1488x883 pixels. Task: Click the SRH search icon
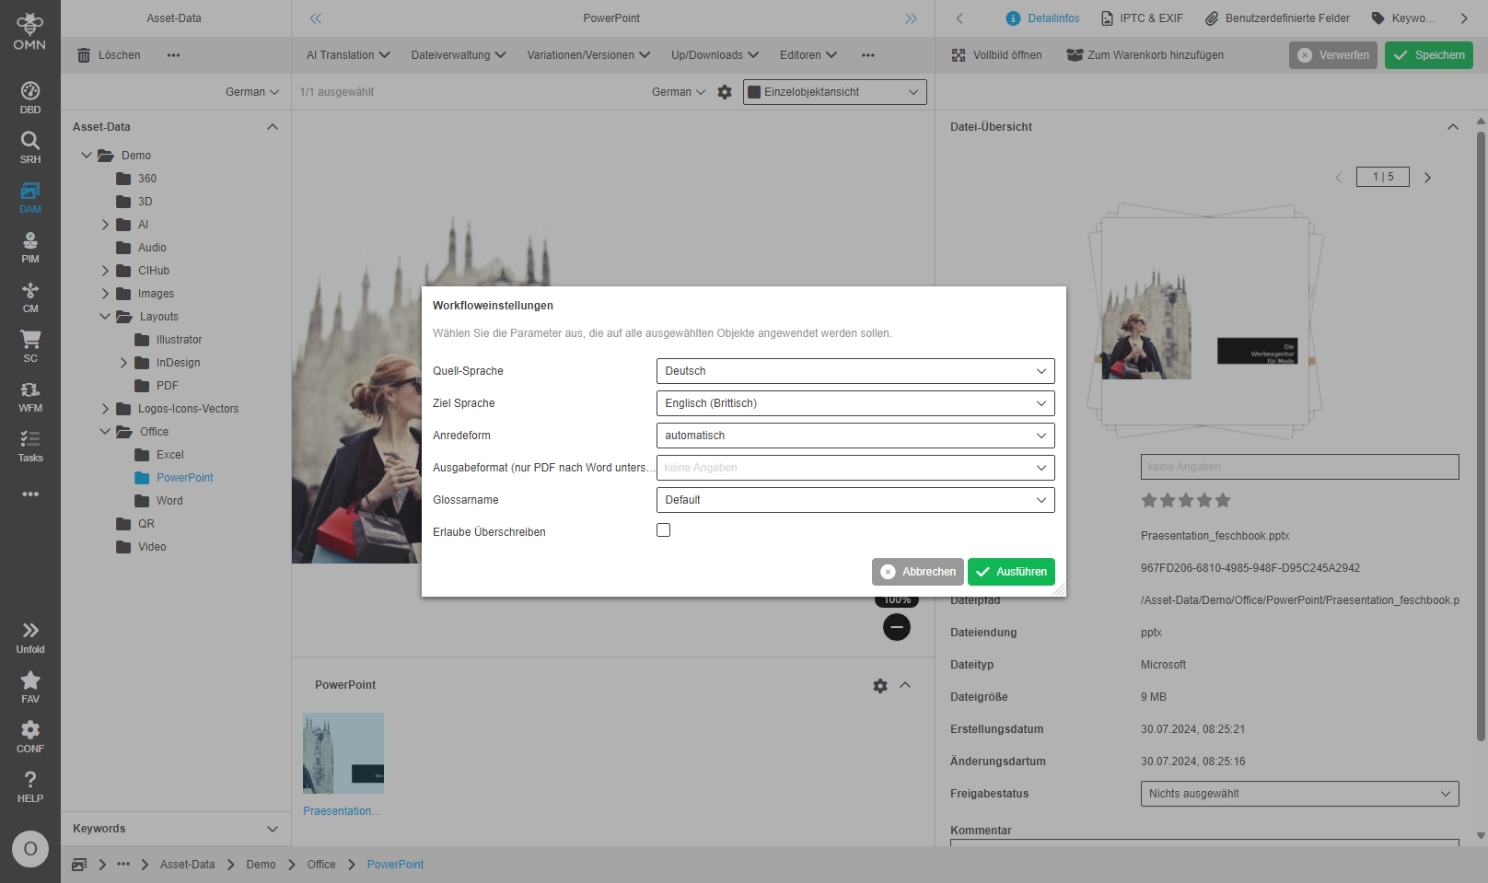click(30, 147)
